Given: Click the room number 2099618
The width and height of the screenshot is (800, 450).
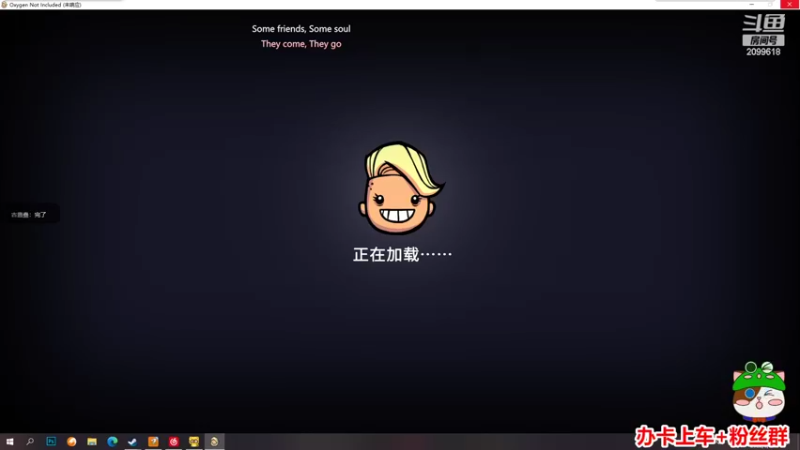Looking at the screenshot, I should coord(763,52).
